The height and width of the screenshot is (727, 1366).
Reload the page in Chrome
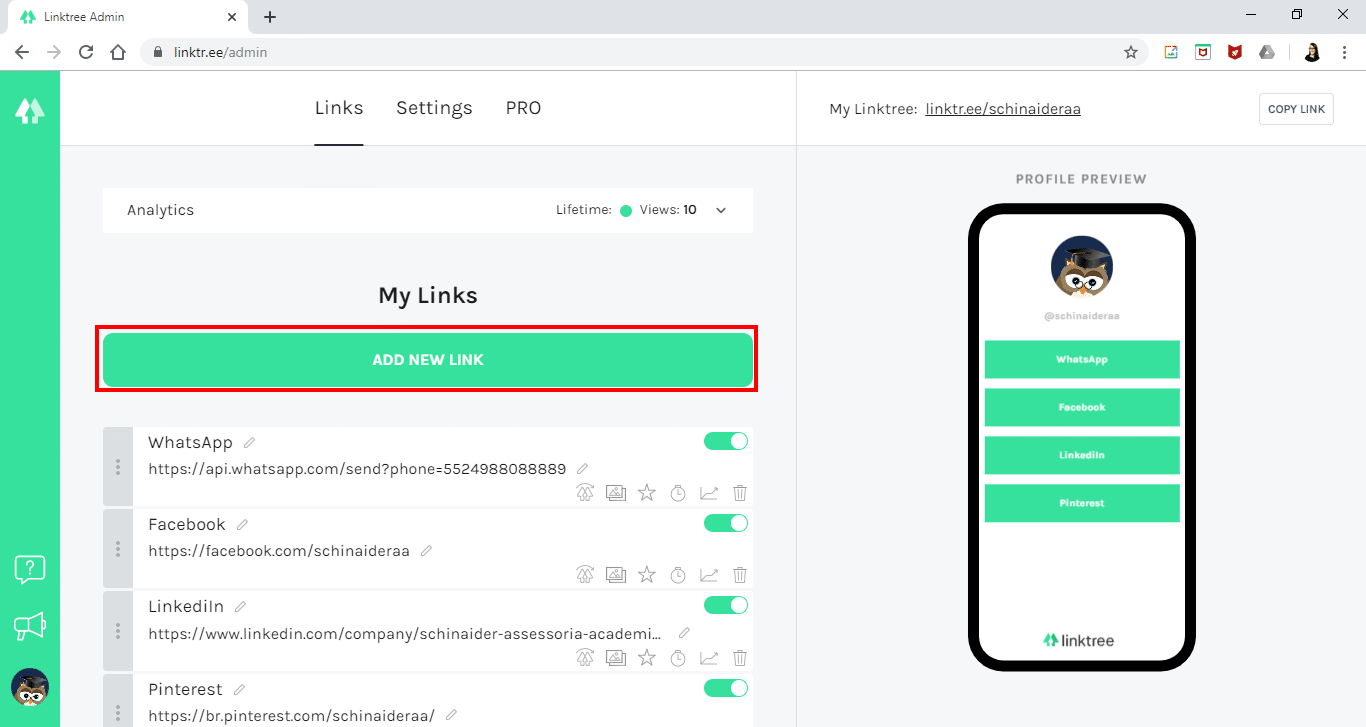coord(86,52)
